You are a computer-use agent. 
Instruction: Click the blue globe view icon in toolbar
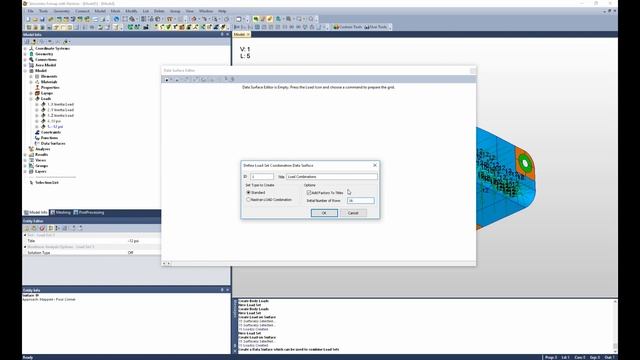click(116, 19)
